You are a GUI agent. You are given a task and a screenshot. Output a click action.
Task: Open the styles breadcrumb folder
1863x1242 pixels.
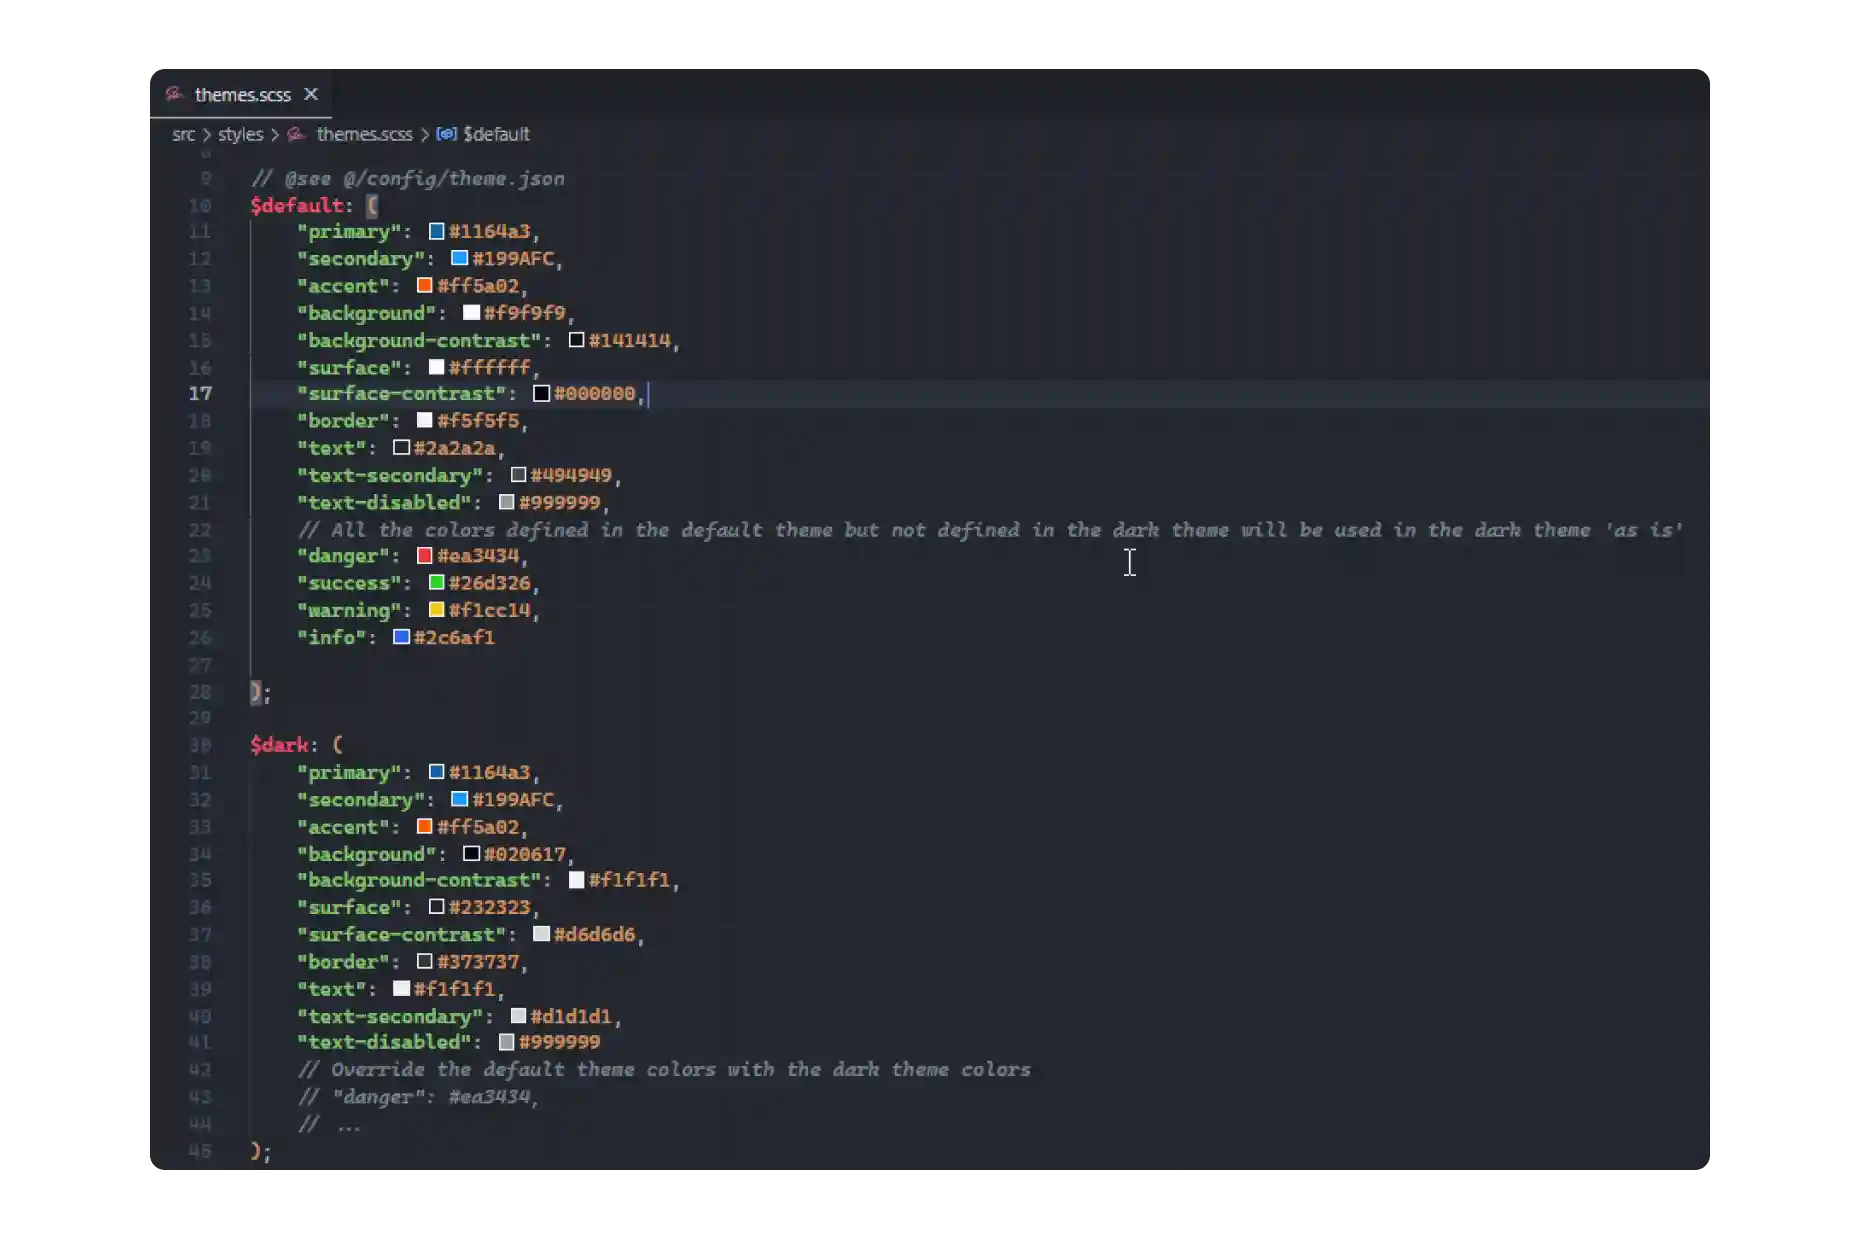point(240,134)
